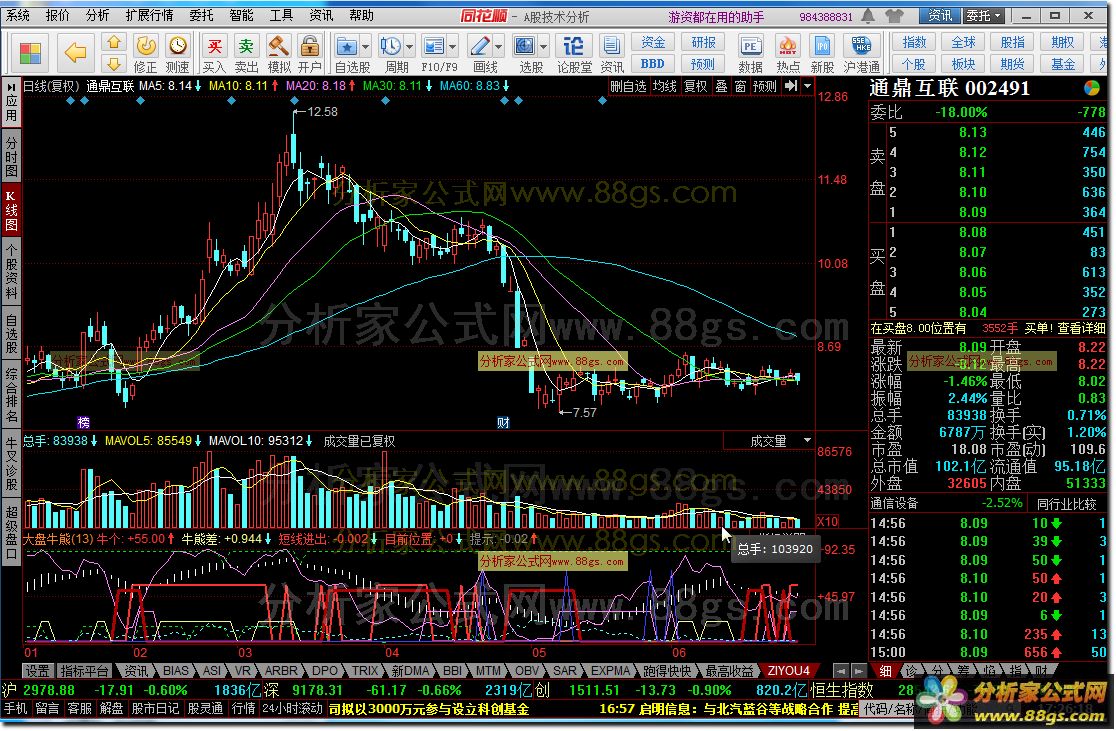
Task: Click the 热点 HOT flame icon
Action: (x=787, y=46)
